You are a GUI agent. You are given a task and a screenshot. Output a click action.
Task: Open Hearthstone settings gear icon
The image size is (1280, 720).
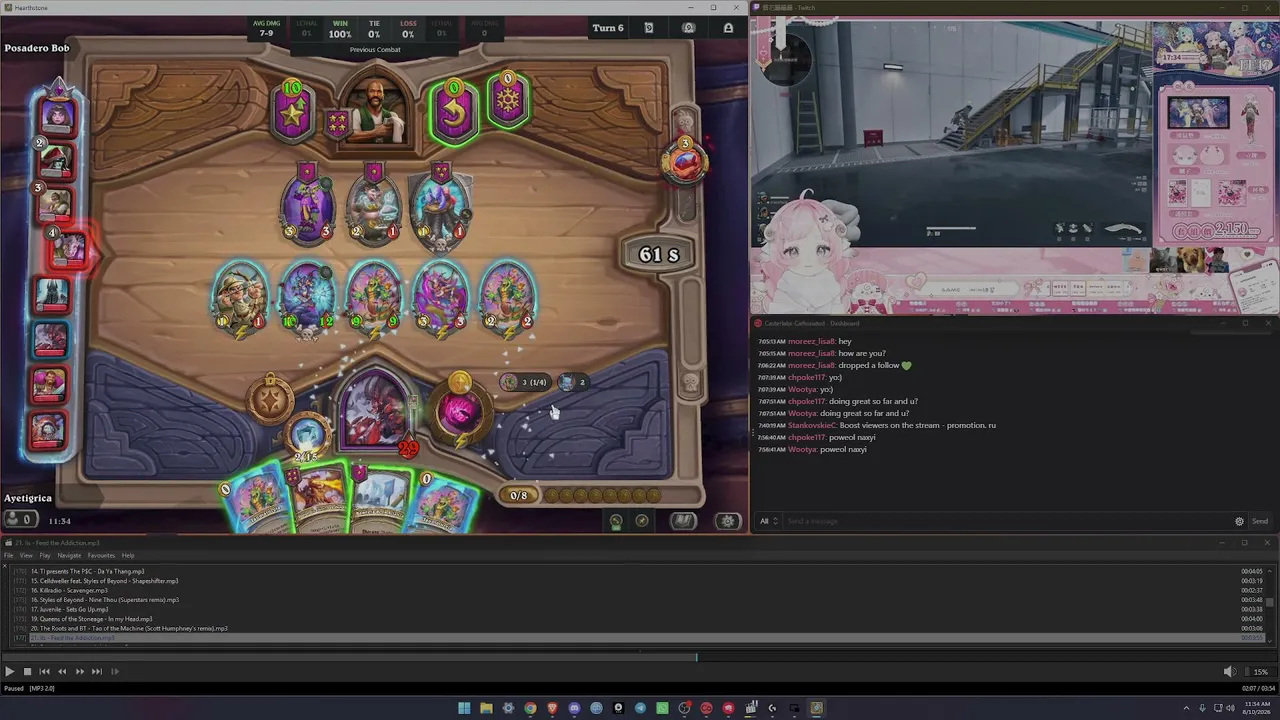coord(728,521)
